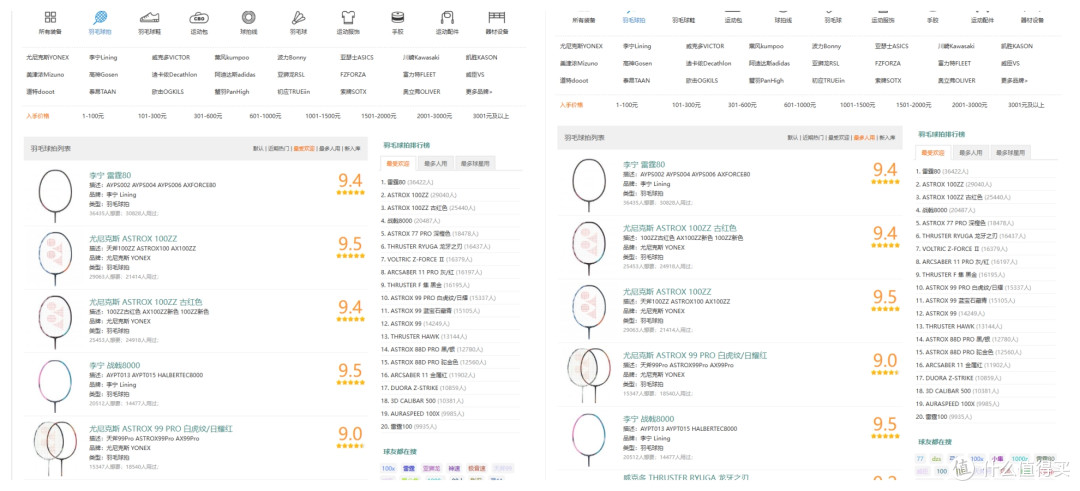Choose the 手胶 grip tape icon in left page
This screenshot has width=1080, height=491.
coord(397,17)
